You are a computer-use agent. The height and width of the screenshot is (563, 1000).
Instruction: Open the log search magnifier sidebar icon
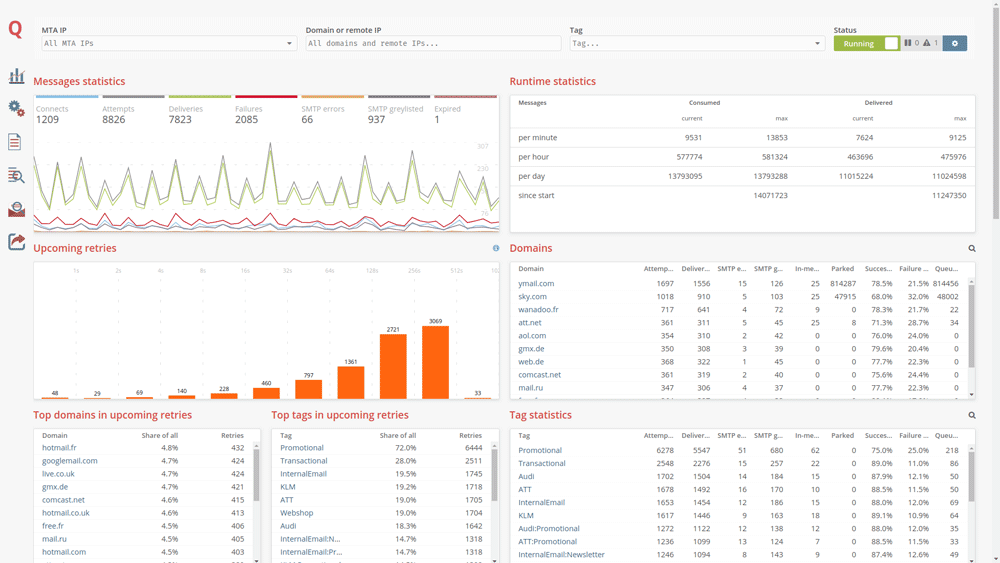(16, 176)
